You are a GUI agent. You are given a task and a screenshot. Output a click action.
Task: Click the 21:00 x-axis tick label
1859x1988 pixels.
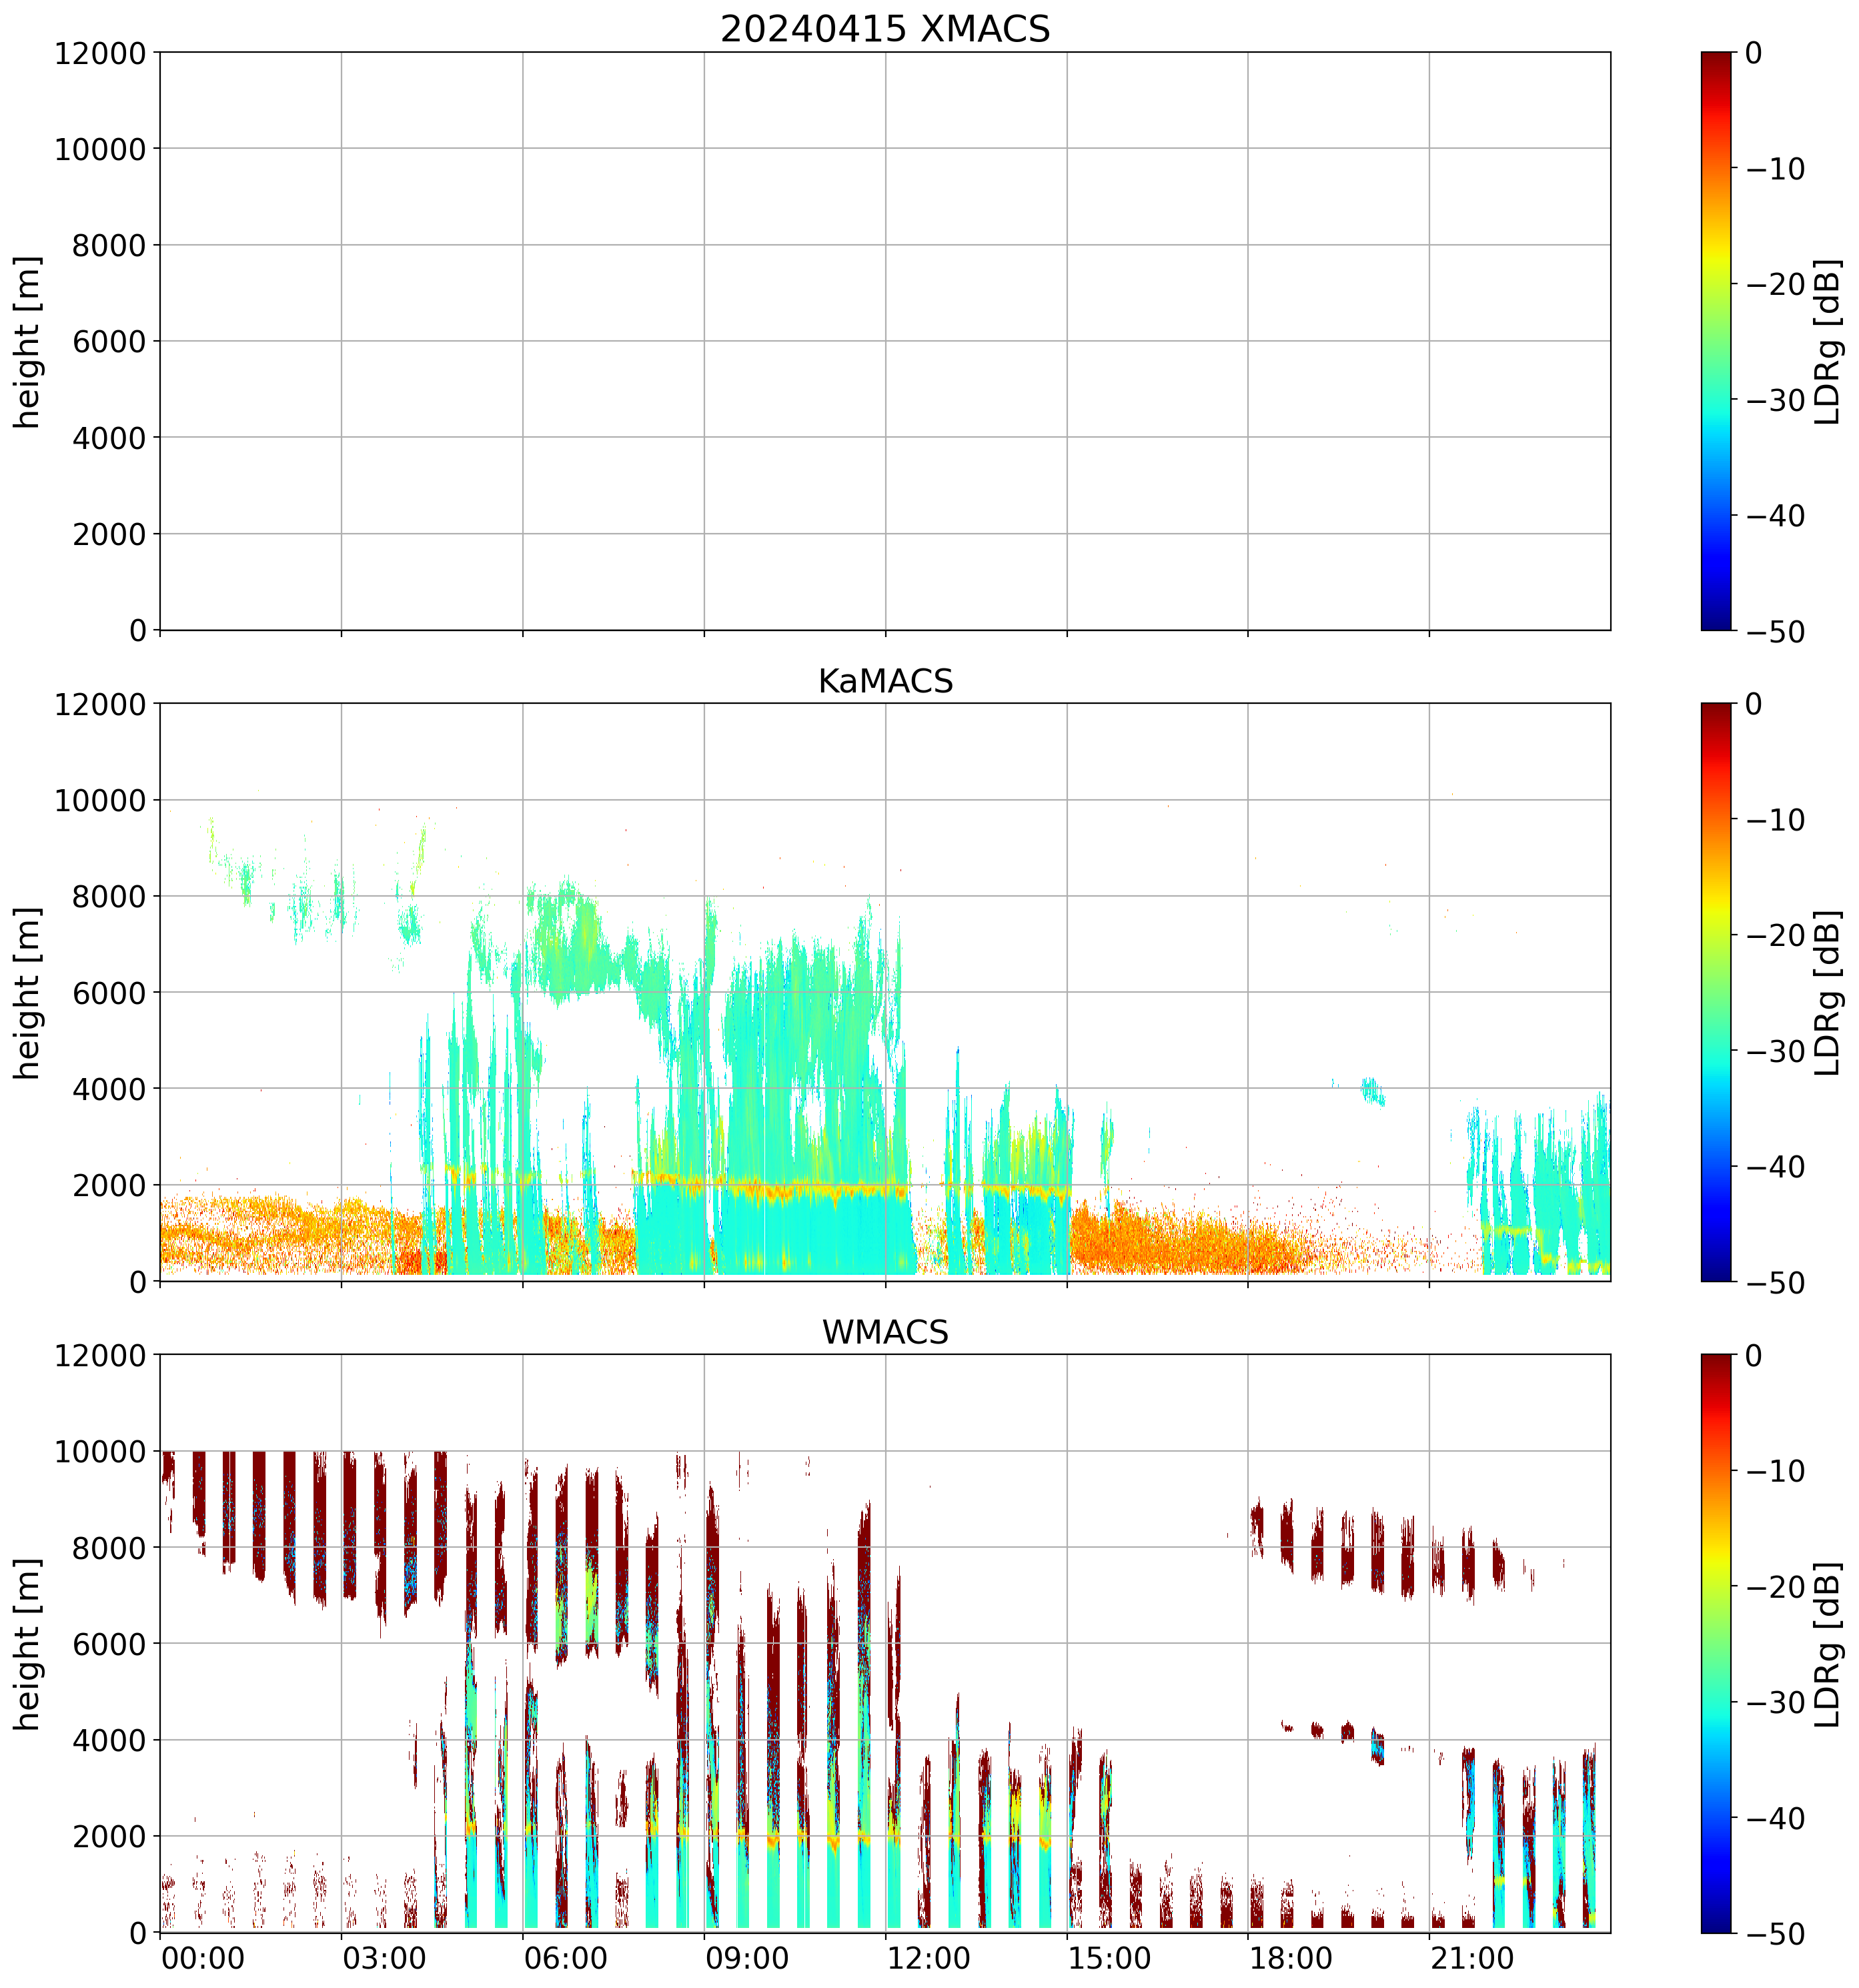click(x=1471, y=1958)
